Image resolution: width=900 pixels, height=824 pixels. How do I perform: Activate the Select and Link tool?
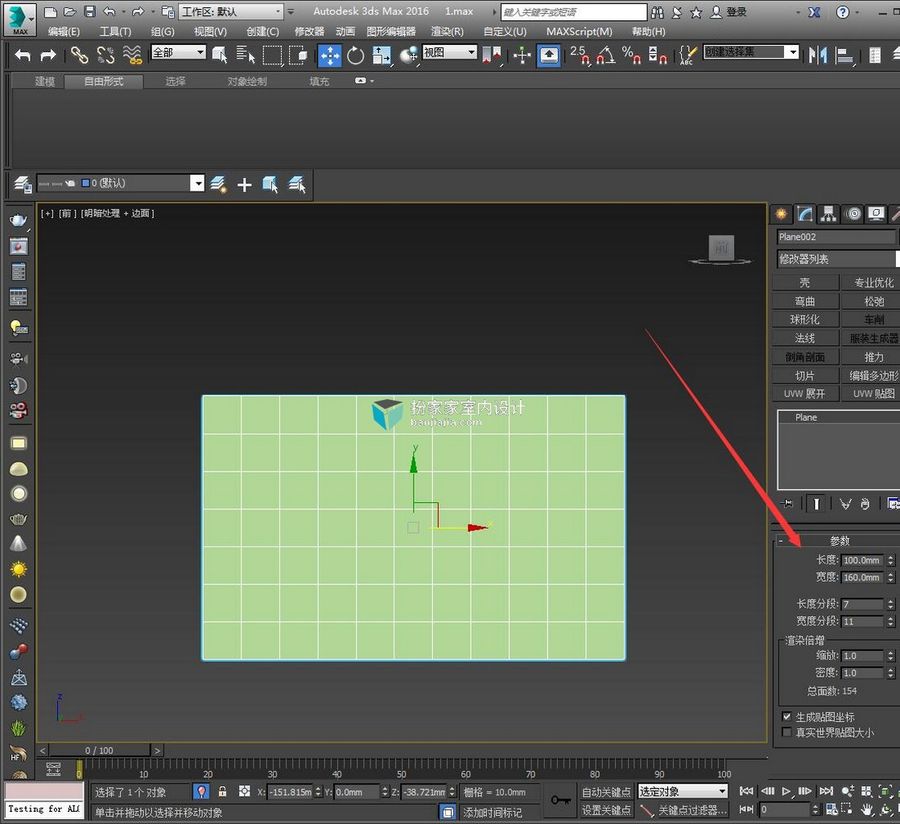tap(79, 56)
